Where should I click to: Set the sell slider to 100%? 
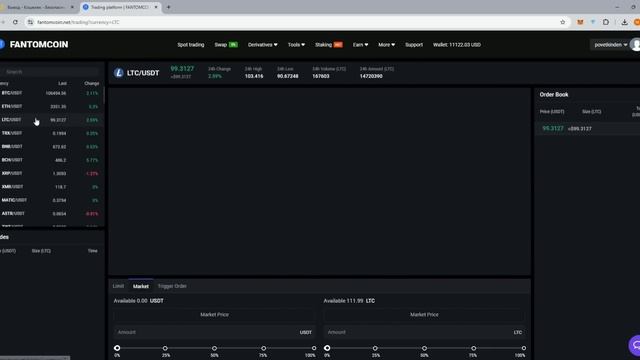523,348
